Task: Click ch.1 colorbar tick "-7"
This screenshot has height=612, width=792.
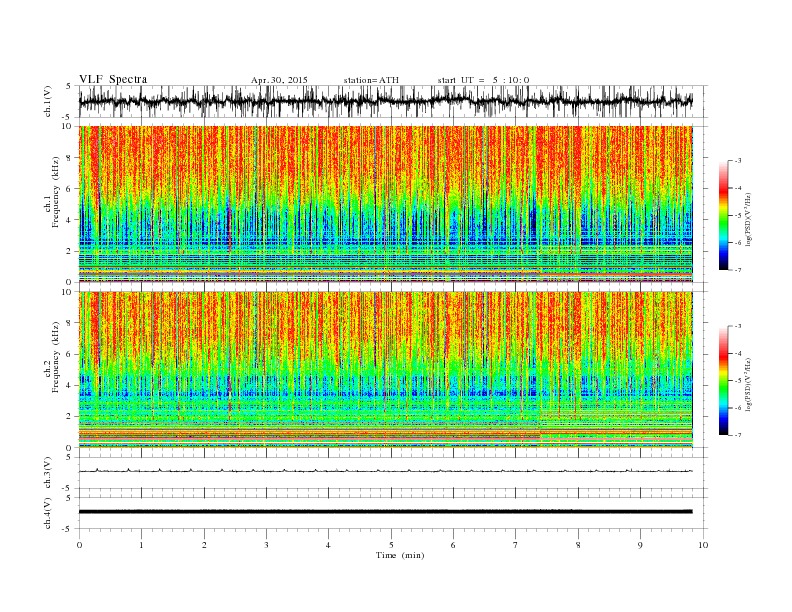Action: click(738, 270)
